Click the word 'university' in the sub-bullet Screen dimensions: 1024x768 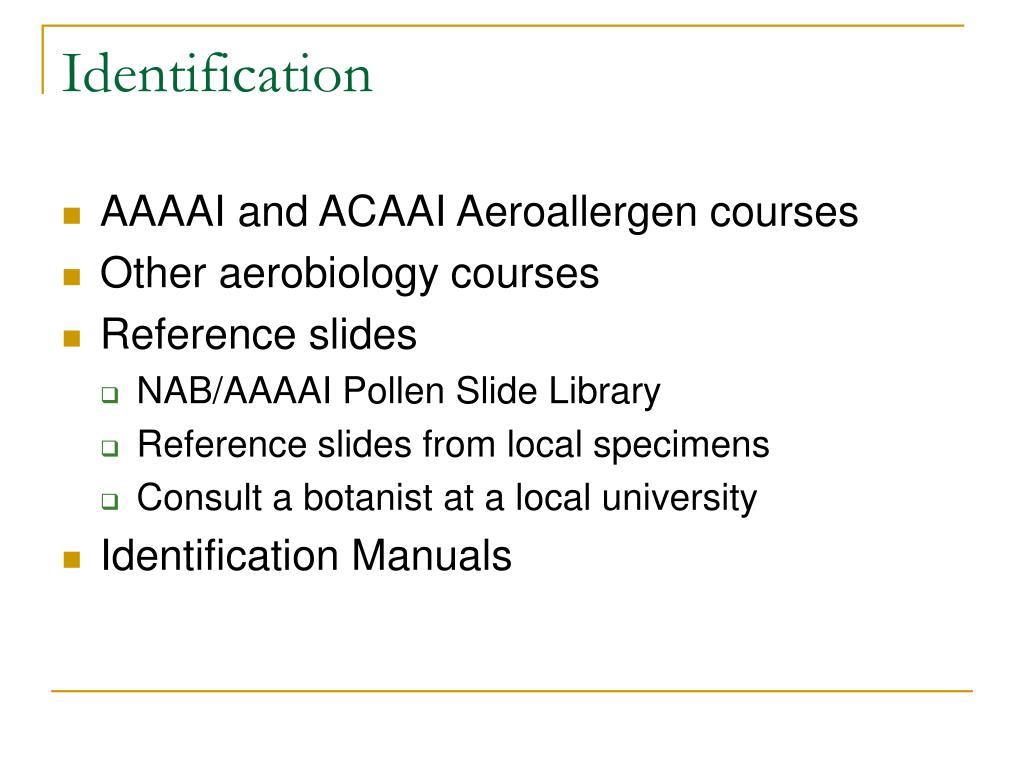click(679, 499)
